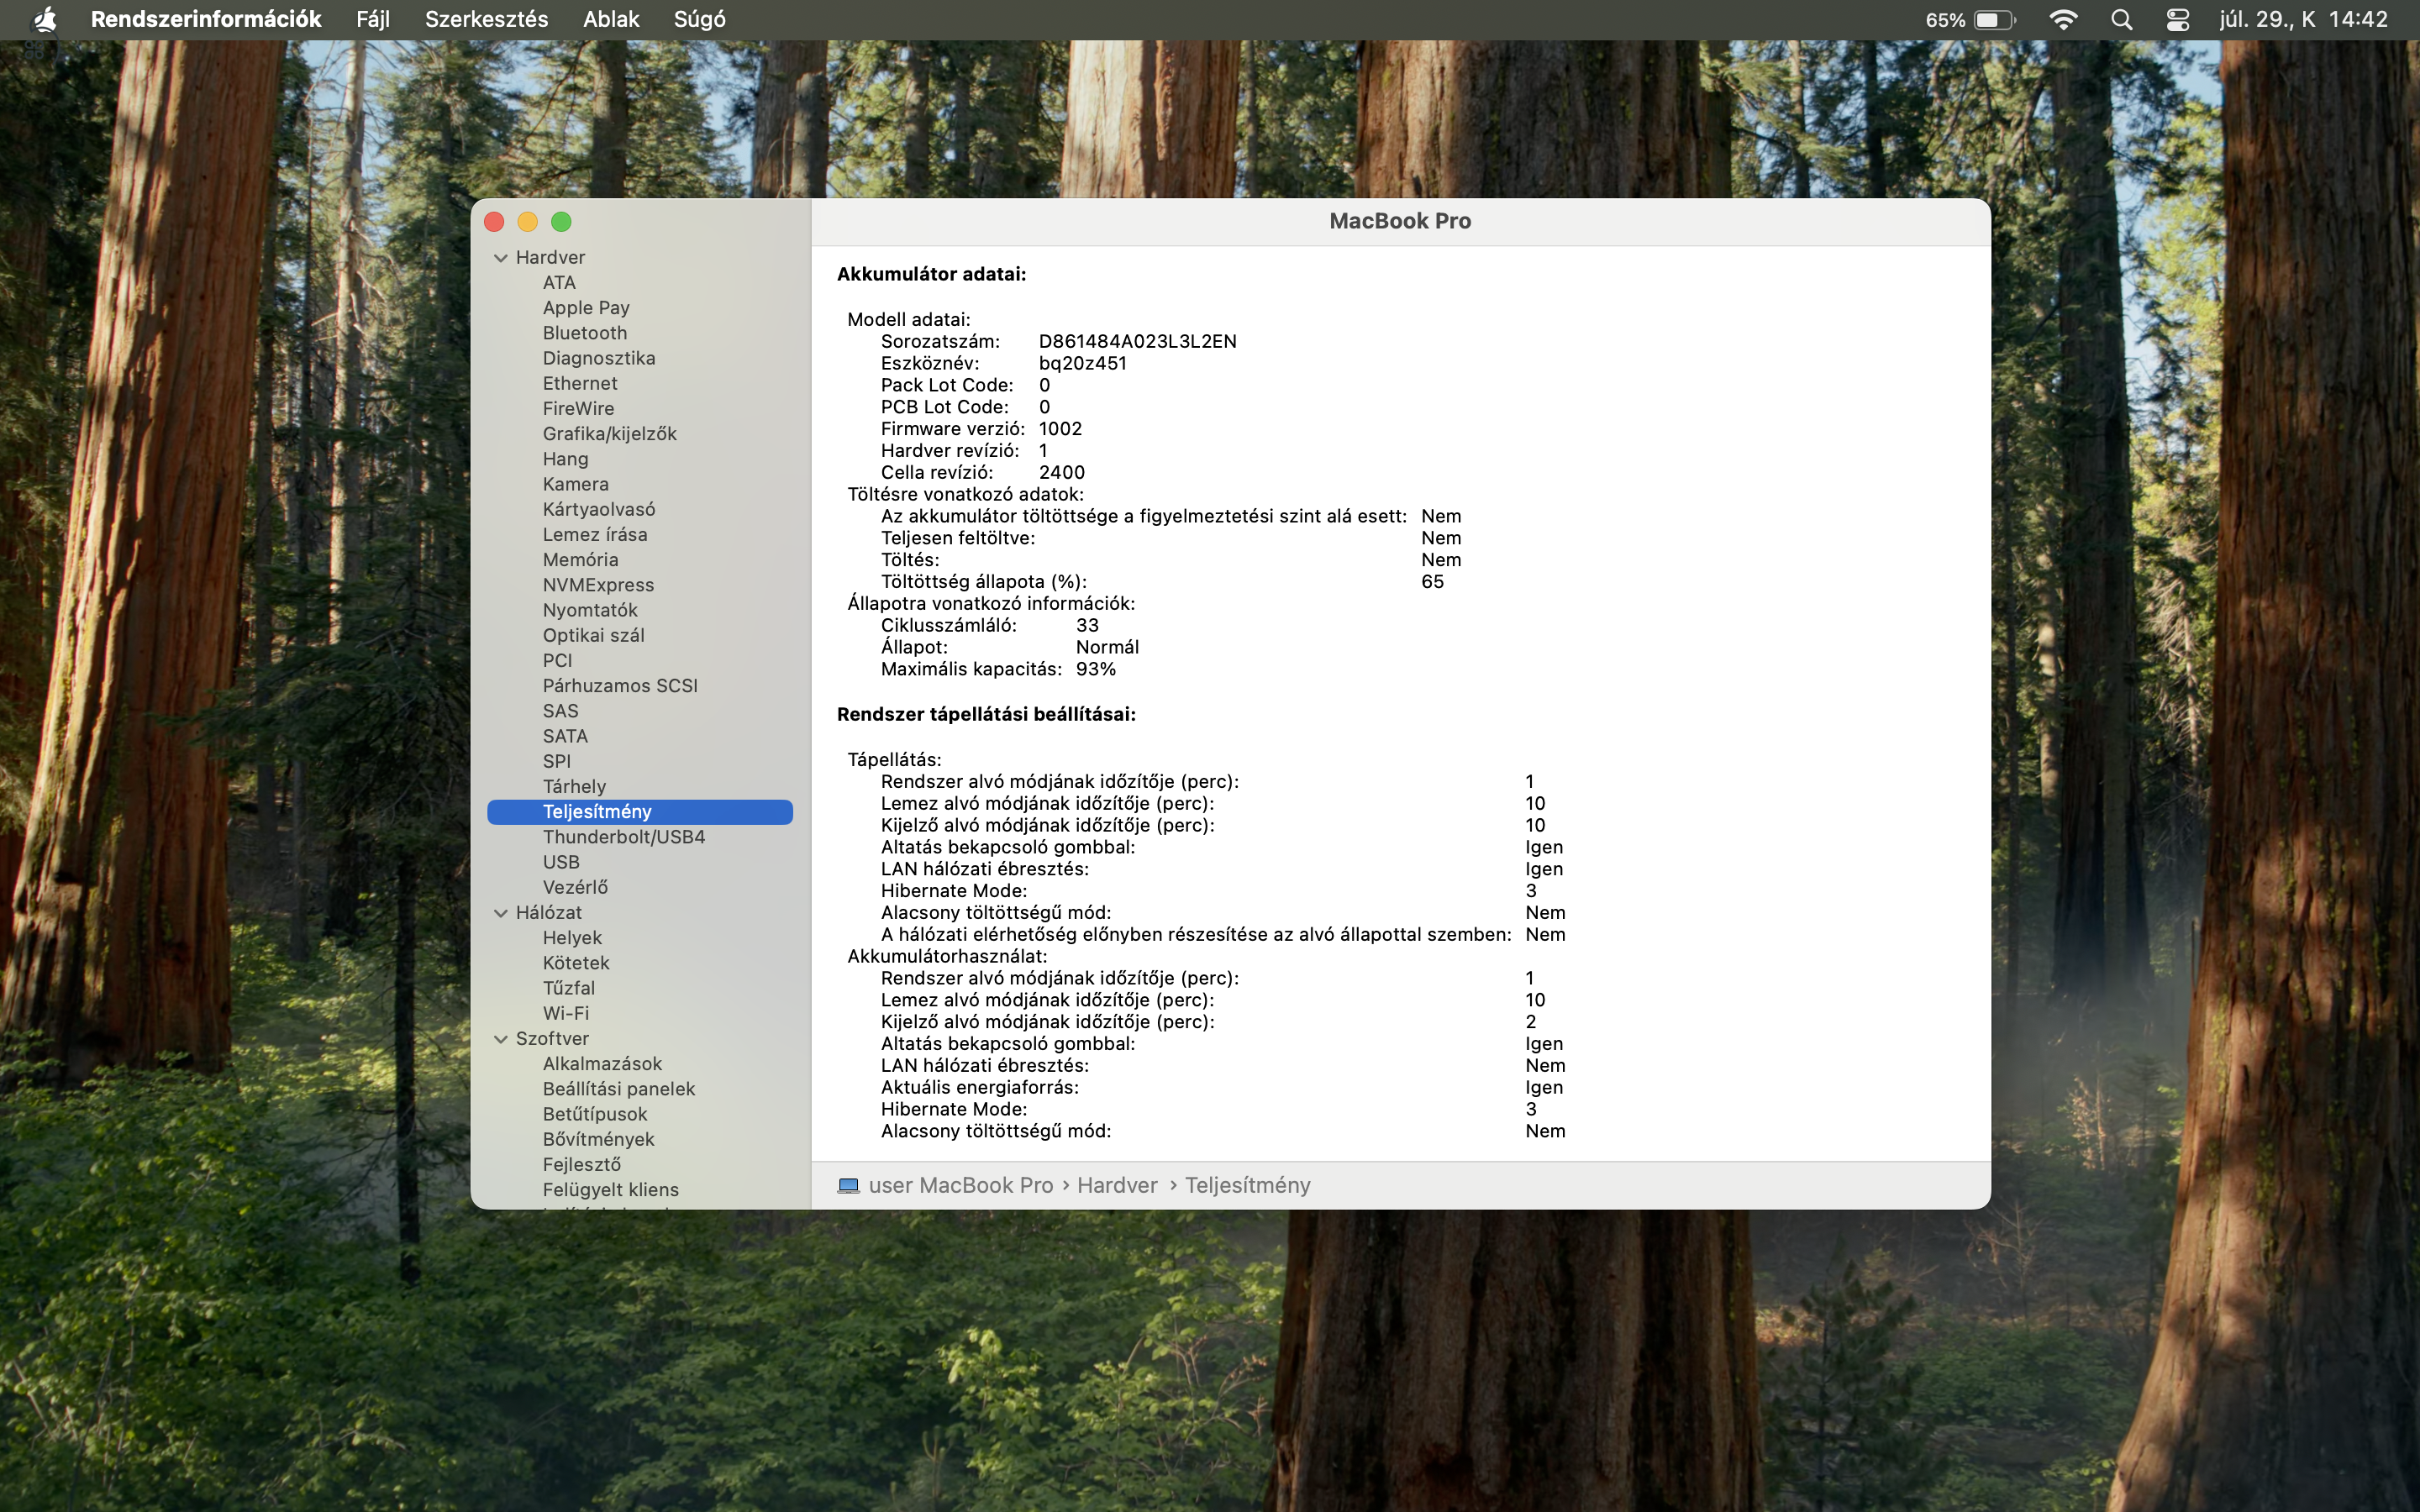Open Control Center icon in menu bar
The height and width of the screenshot is (1512, 2420).
[2177, 20]
